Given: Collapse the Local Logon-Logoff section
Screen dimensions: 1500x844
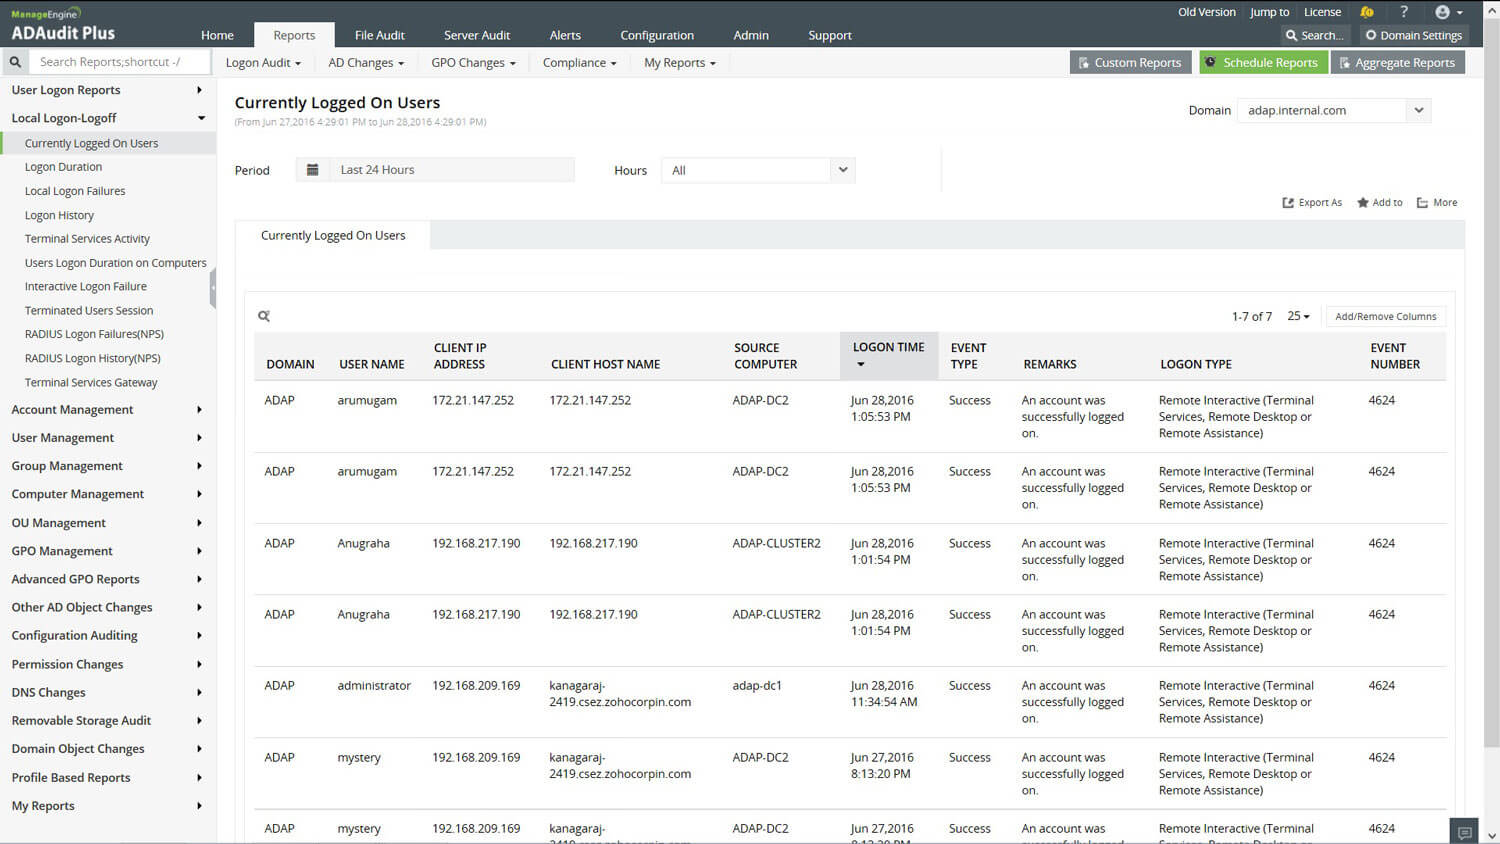Looking at the screenshot, I should [201, 118].
